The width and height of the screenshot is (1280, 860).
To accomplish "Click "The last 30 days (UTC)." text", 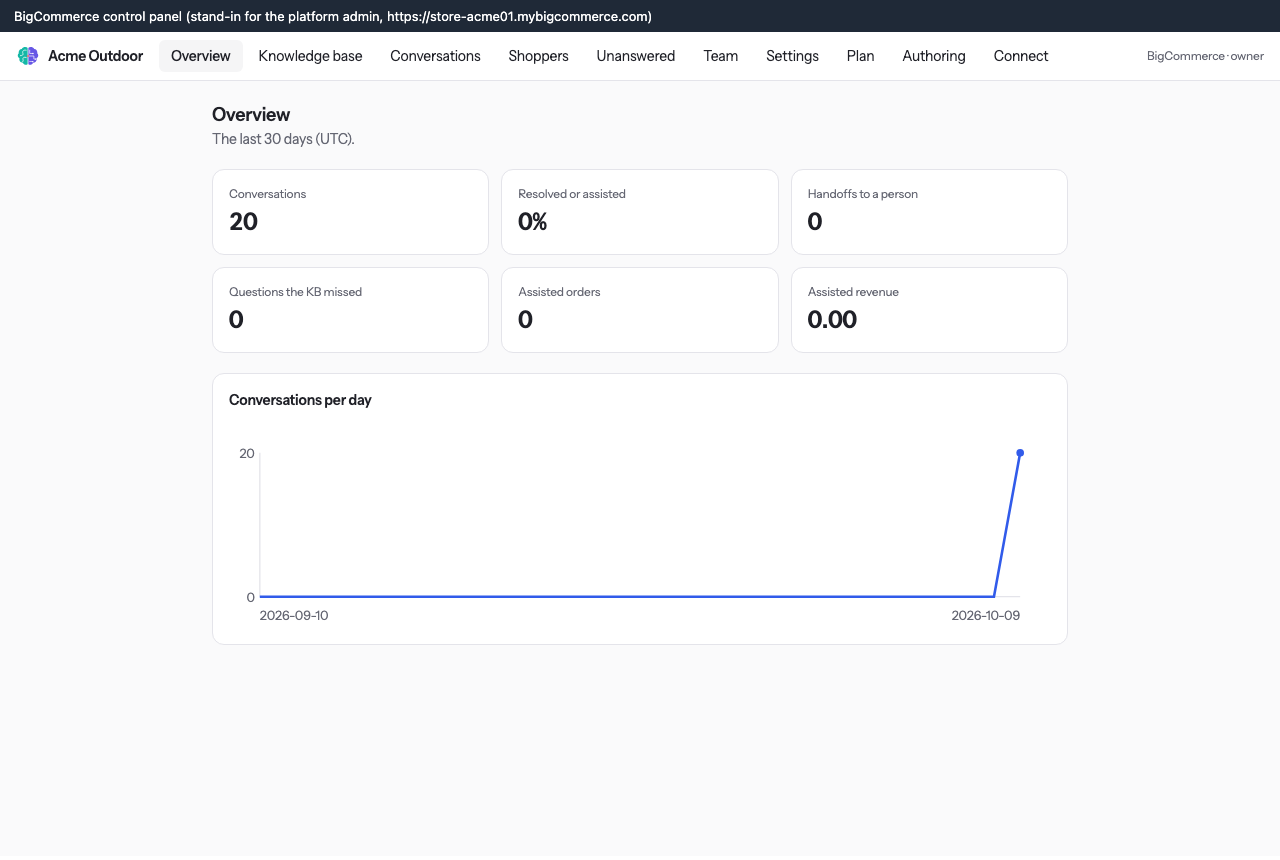I will click(283, 139).
